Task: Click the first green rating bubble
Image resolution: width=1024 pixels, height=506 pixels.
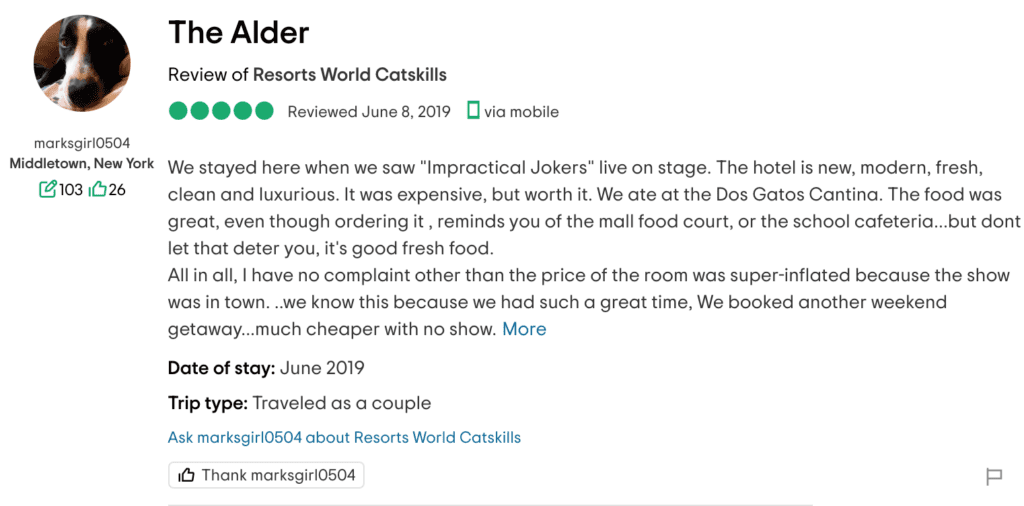Action: click(178, 111)
